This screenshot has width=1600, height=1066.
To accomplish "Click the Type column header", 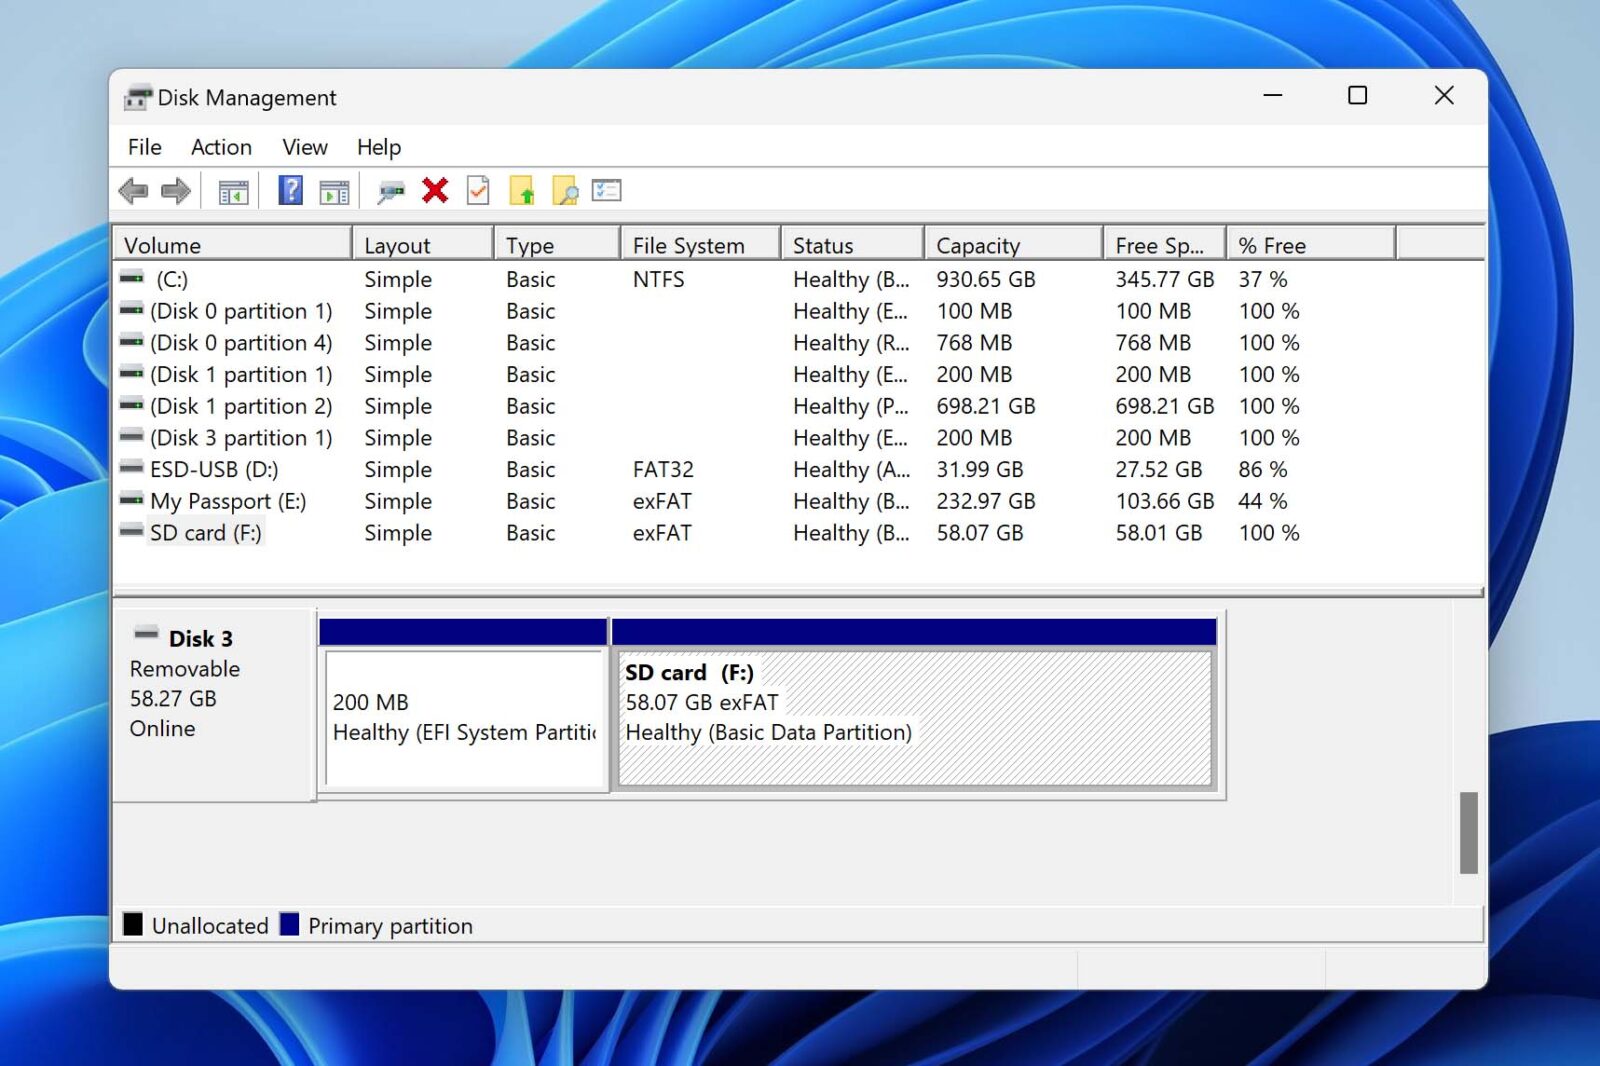I will tap(557, 245).
